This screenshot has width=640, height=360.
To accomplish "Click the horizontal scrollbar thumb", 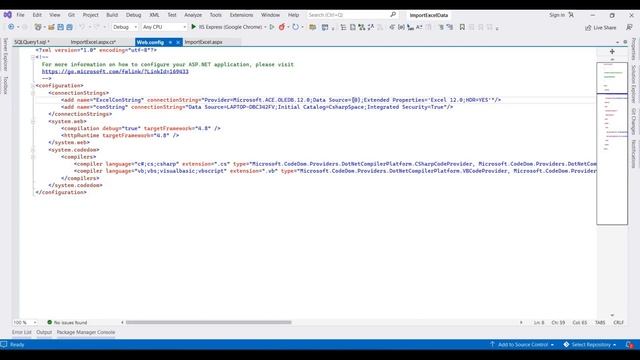I will point(209,322).
